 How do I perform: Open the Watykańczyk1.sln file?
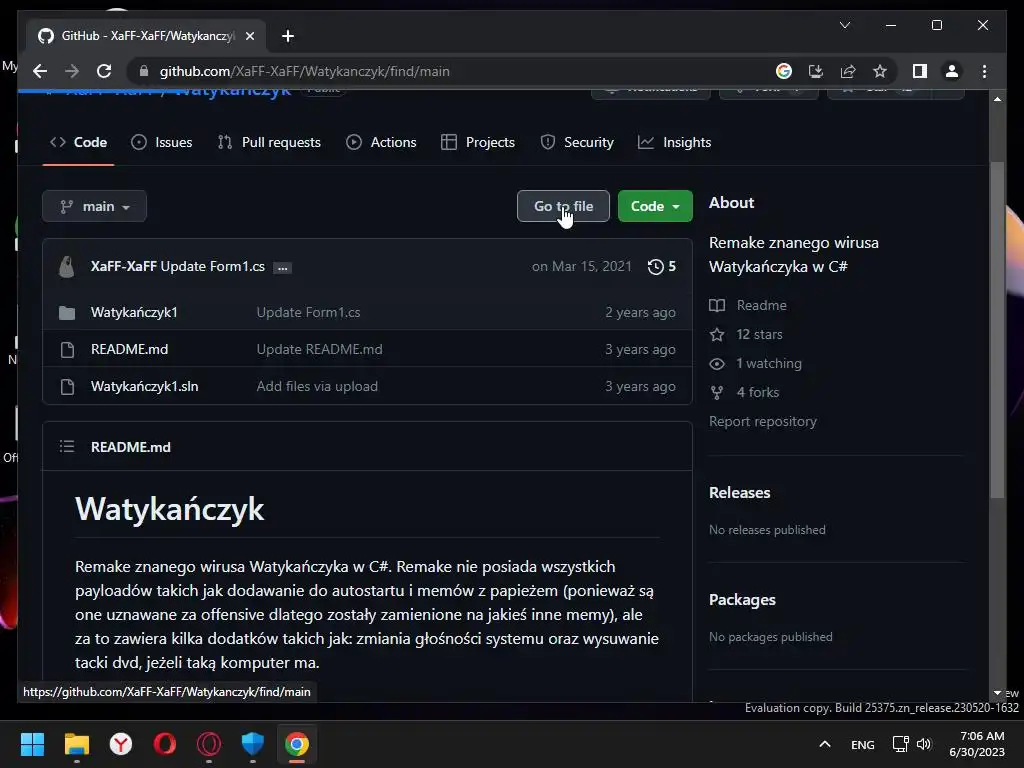tap(144, 386)
